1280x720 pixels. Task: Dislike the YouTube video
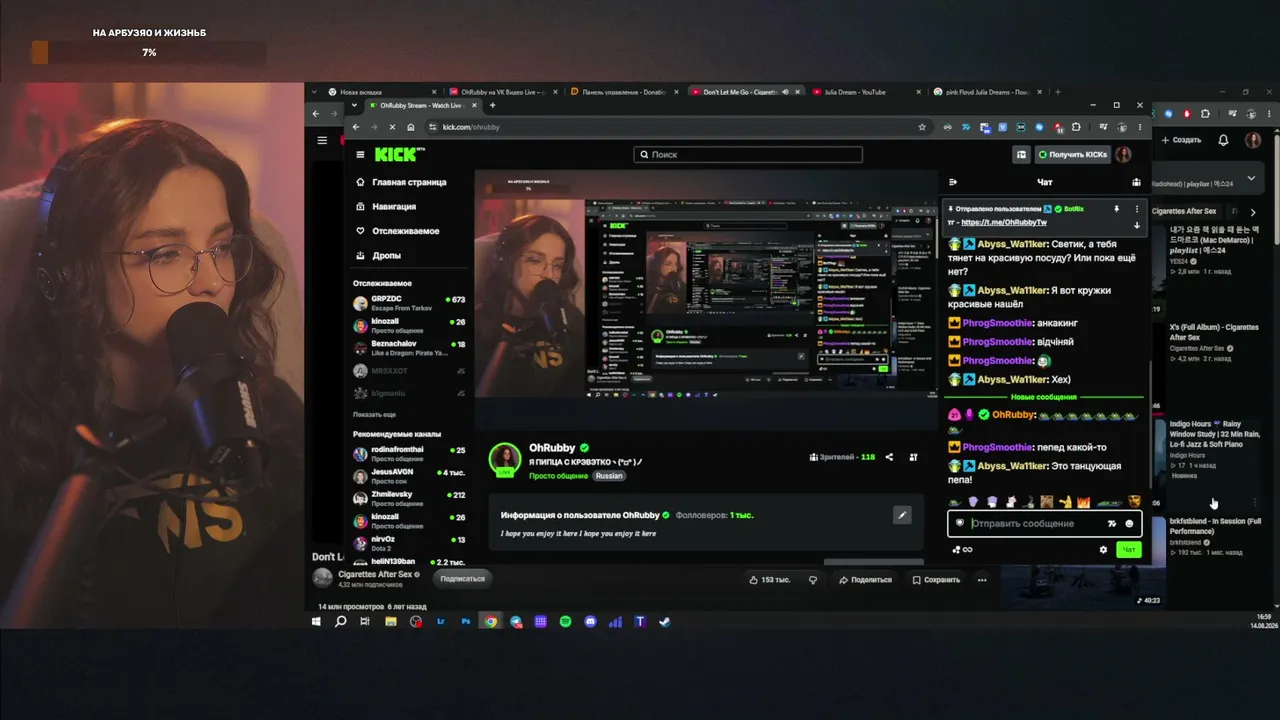tap(813, 580)
